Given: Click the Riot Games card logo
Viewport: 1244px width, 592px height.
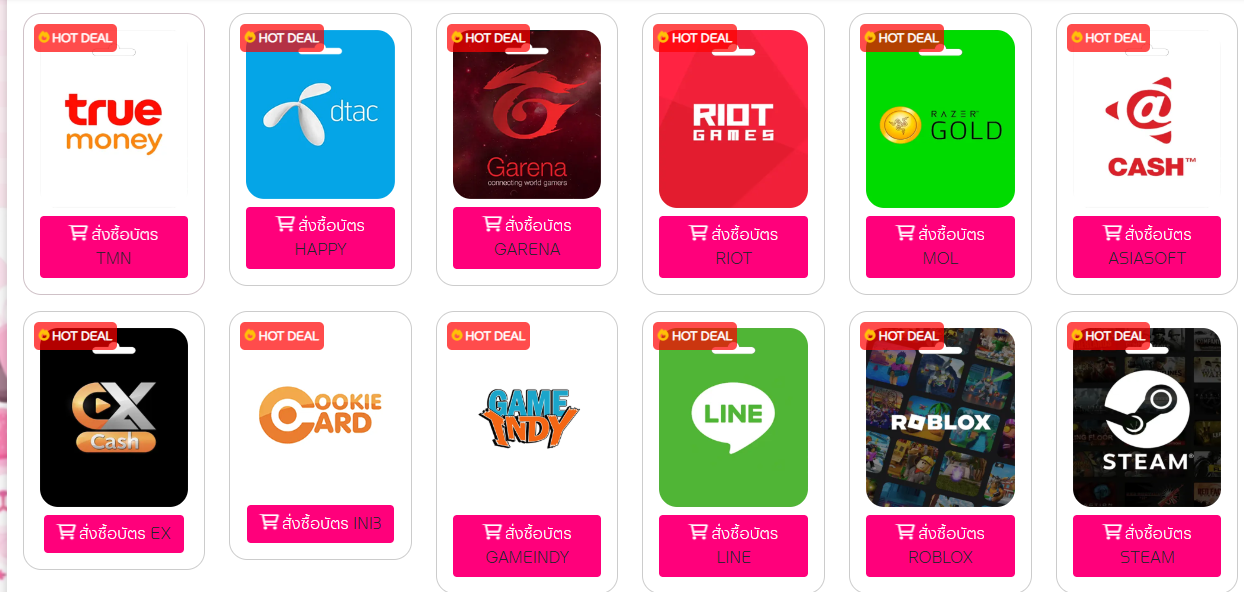Looking at the screenshot, I should tap(733, 119).
